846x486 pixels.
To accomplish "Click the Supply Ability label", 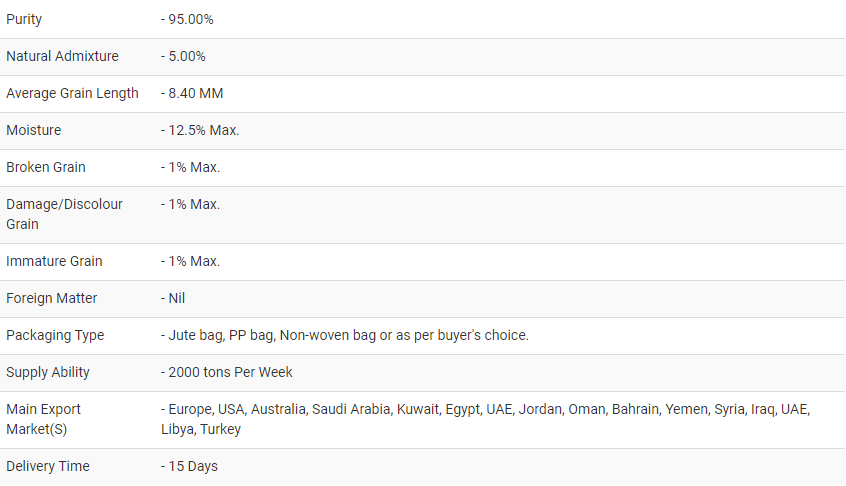I will coord(48,373).
